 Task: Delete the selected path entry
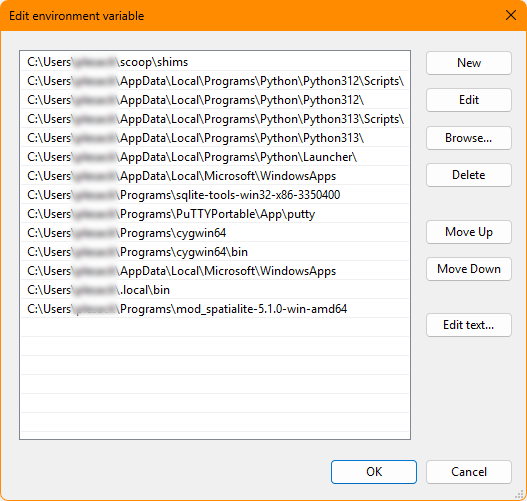[x=469, y=175]
